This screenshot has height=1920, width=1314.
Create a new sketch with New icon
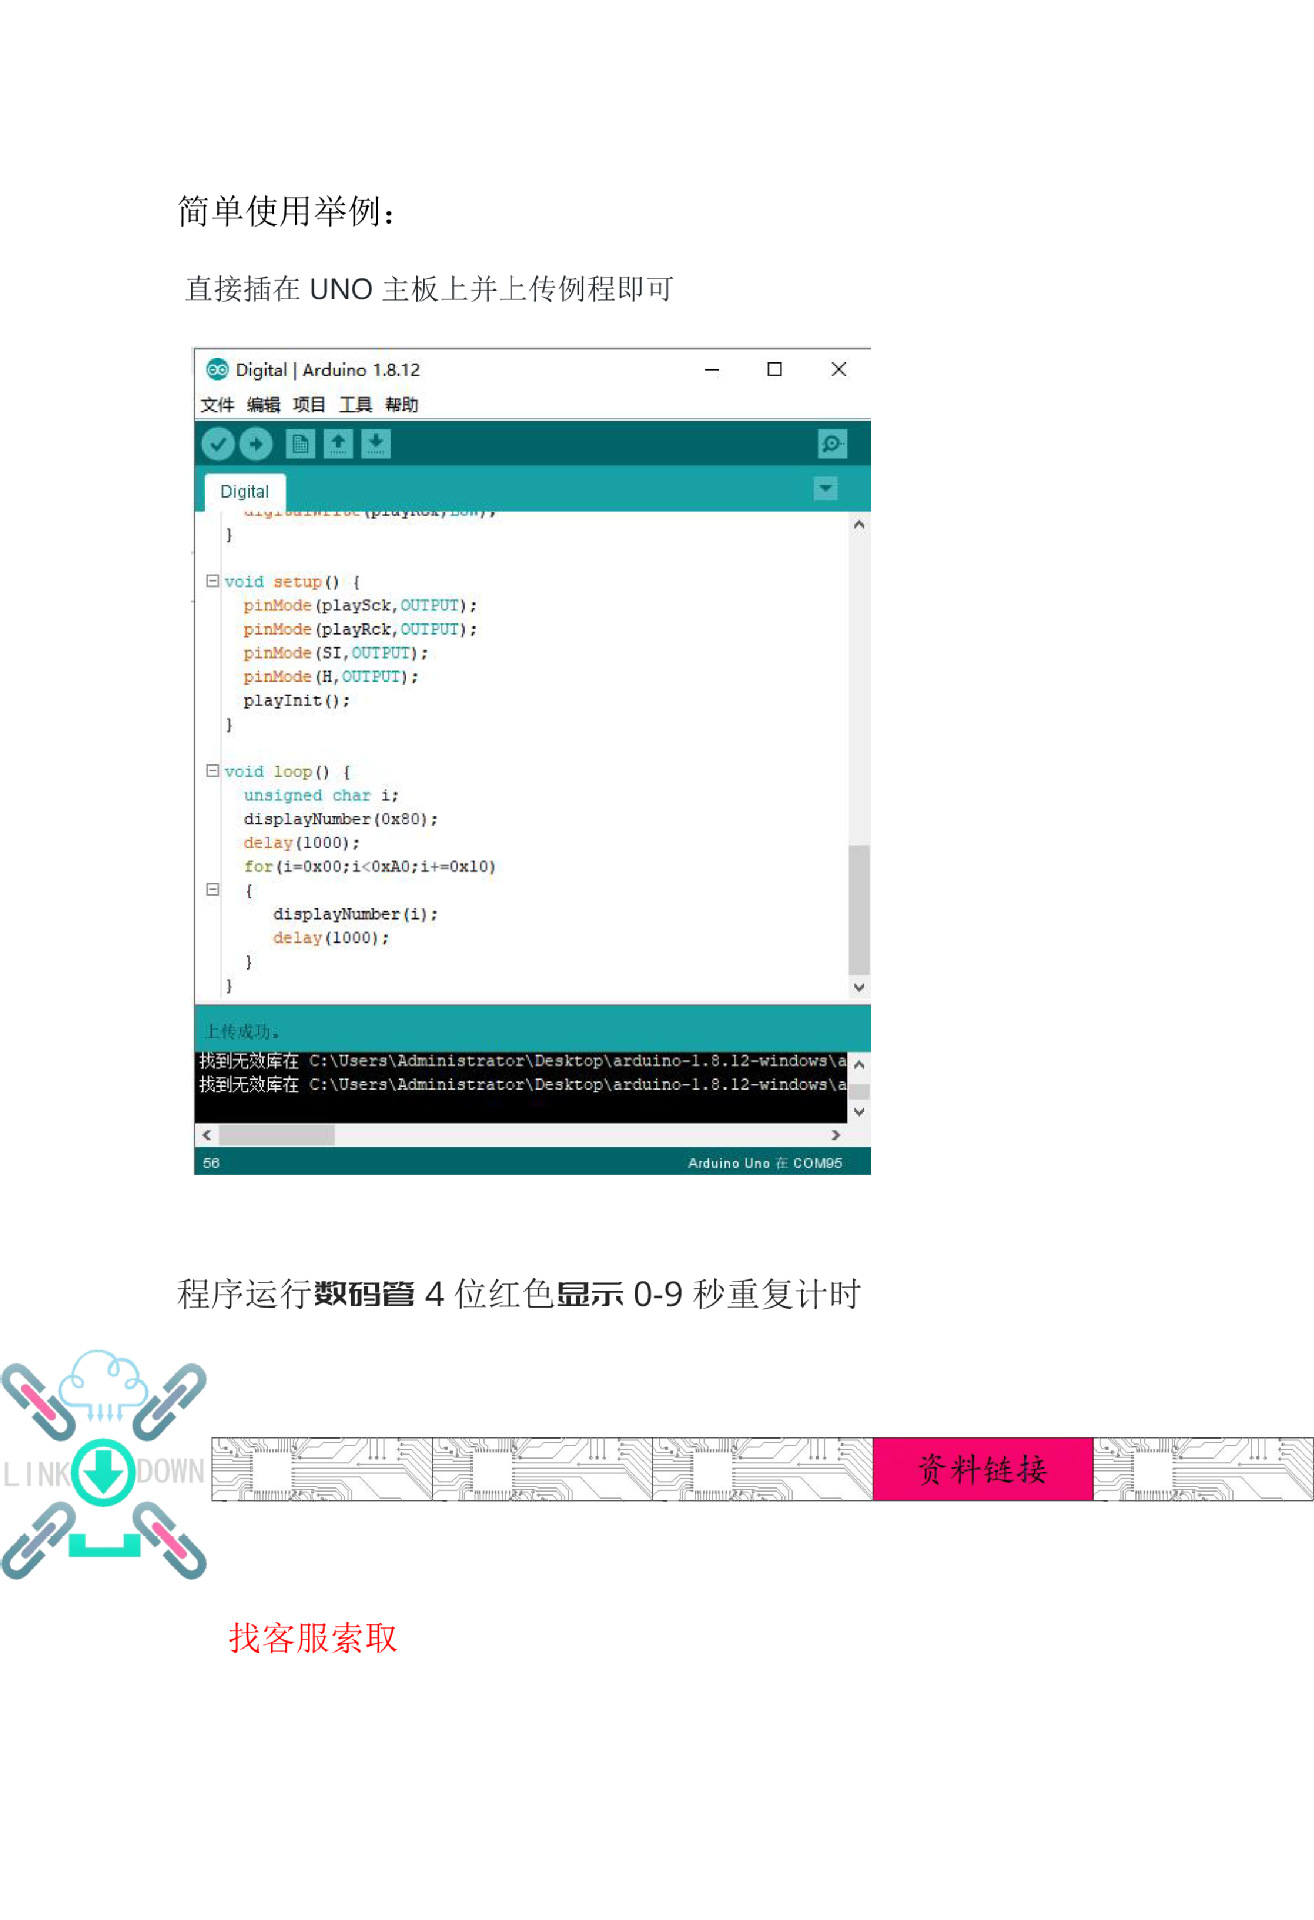[x=300, y=443]
